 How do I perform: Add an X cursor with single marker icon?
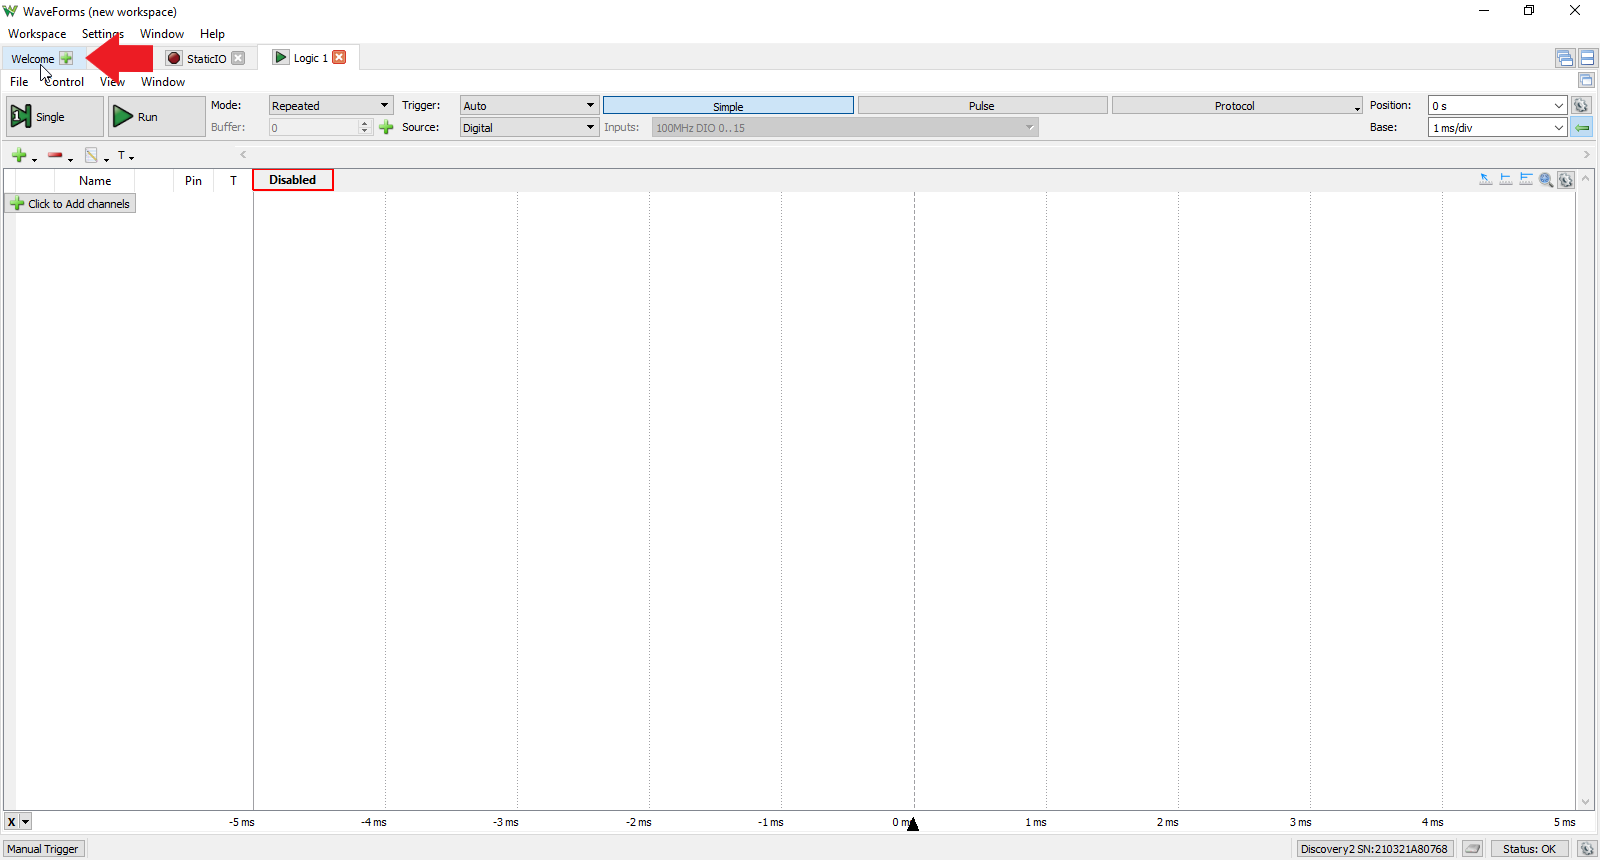coord(1506,180)
